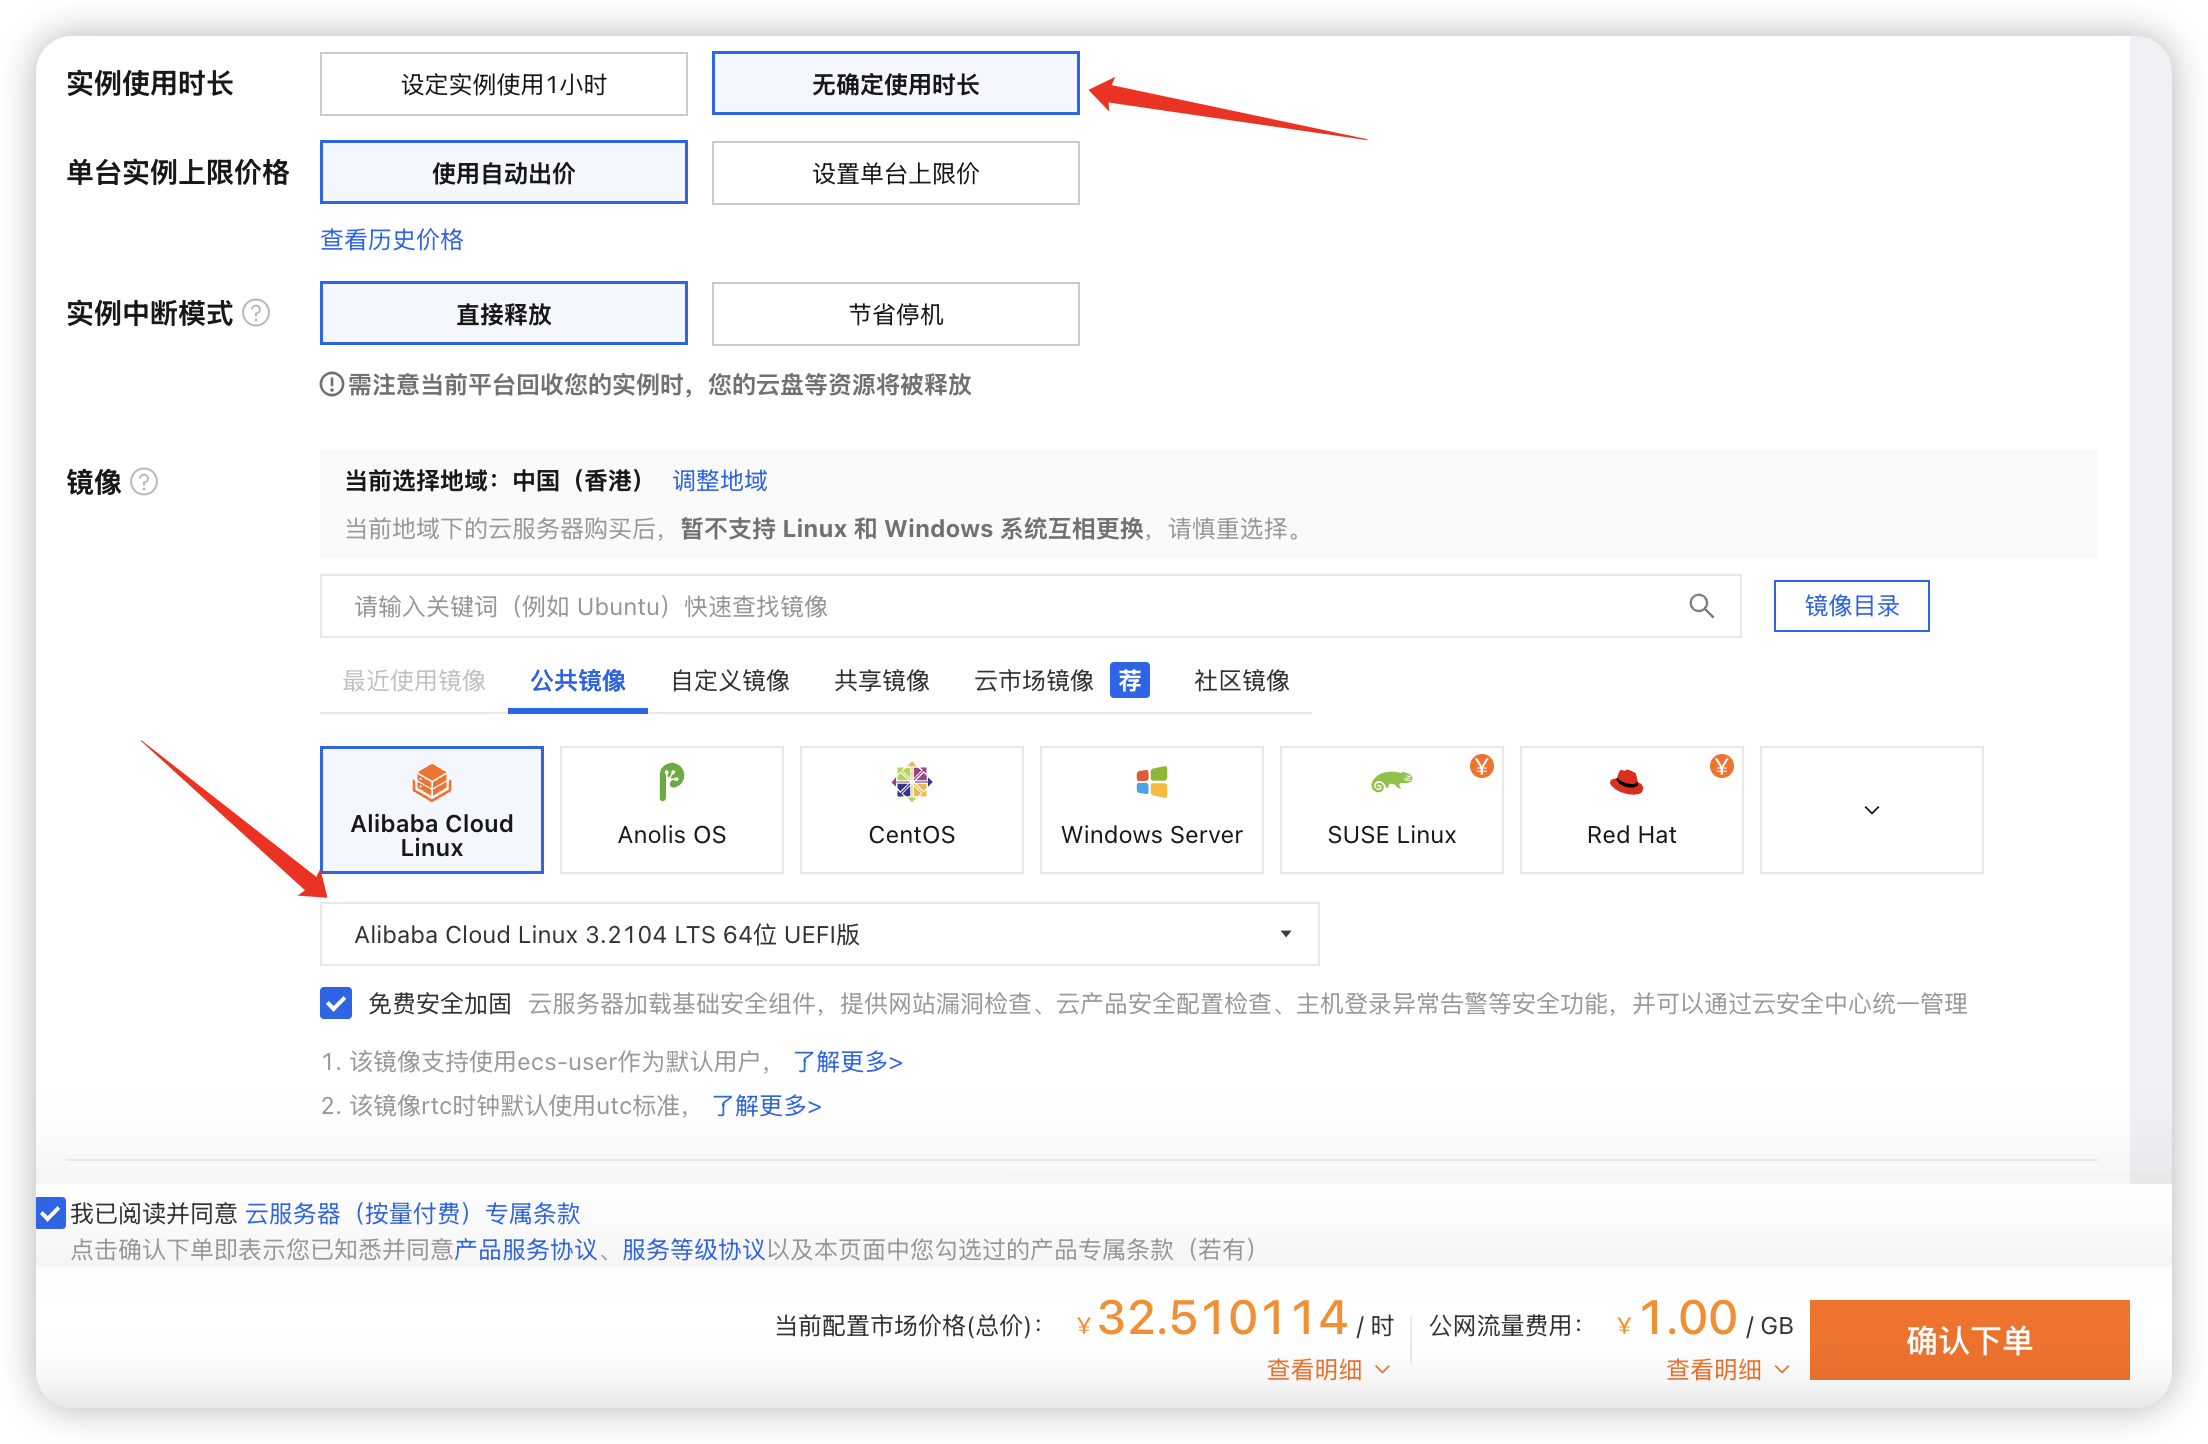2208x1444 pixels.
Task: Switch to 社区镜像 tab
Action: (x=1242, y=680)
